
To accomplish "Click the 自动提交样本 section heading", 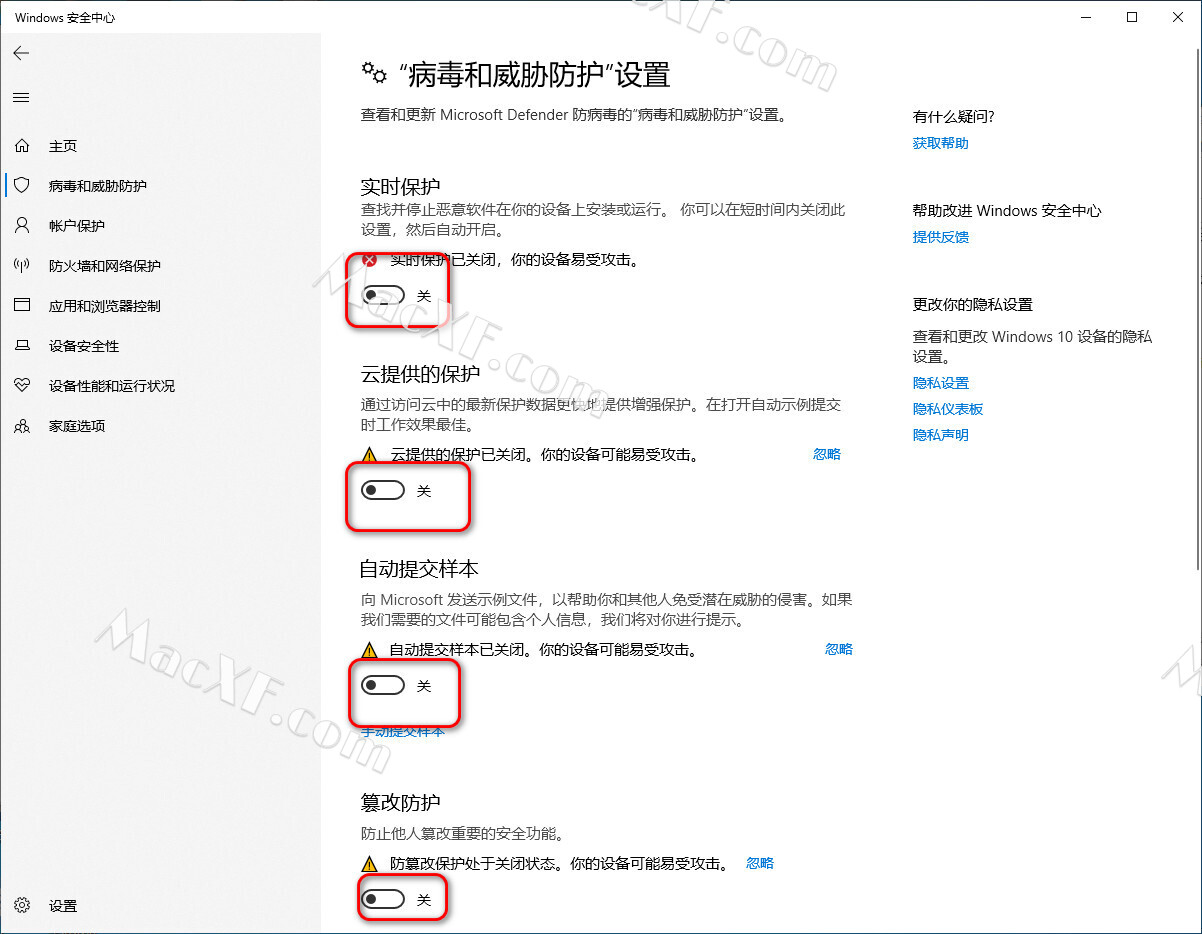I will pos(419,569).
